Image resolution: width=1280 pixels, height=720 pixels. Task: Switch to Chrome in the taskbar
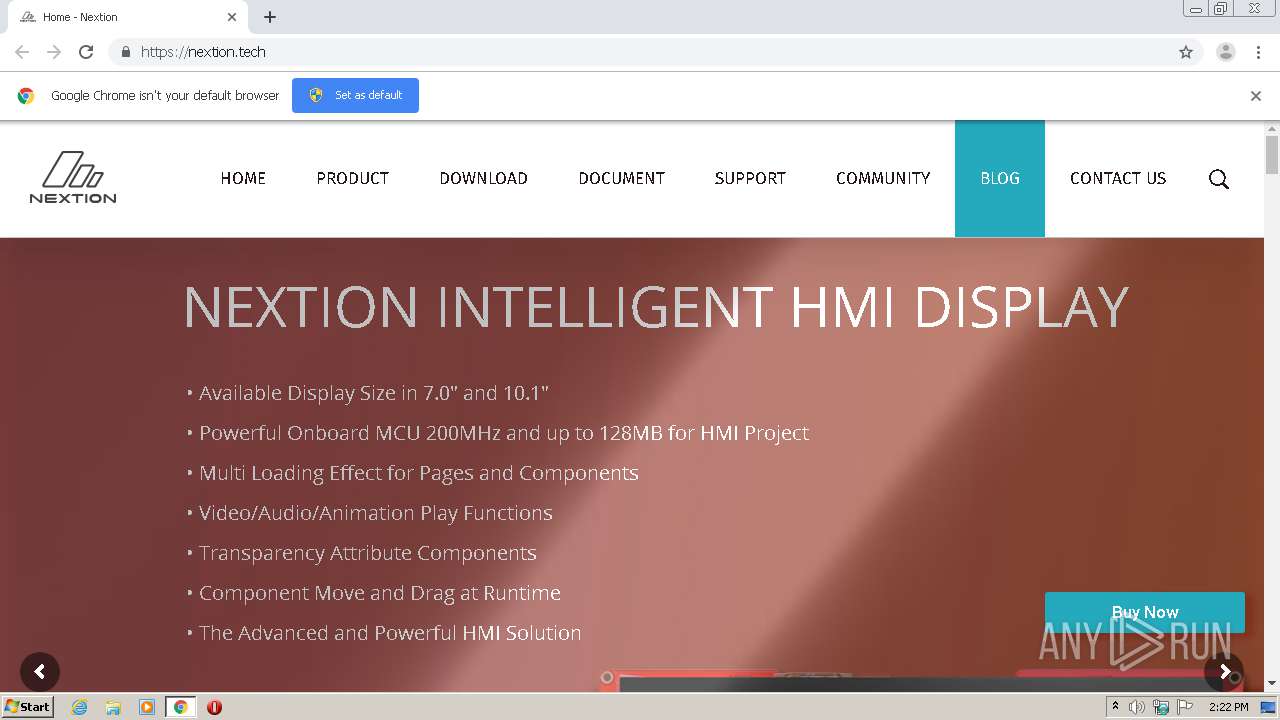click(181, 707)
